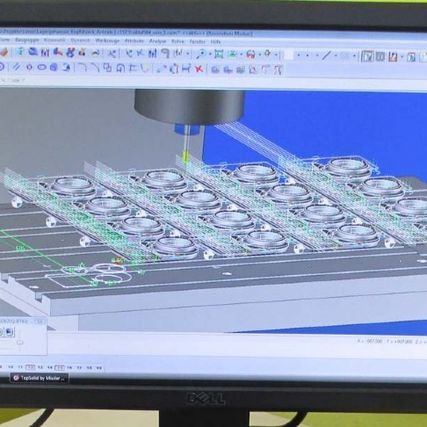
Task: Click the play button in small panel
Action: point(9,332)
